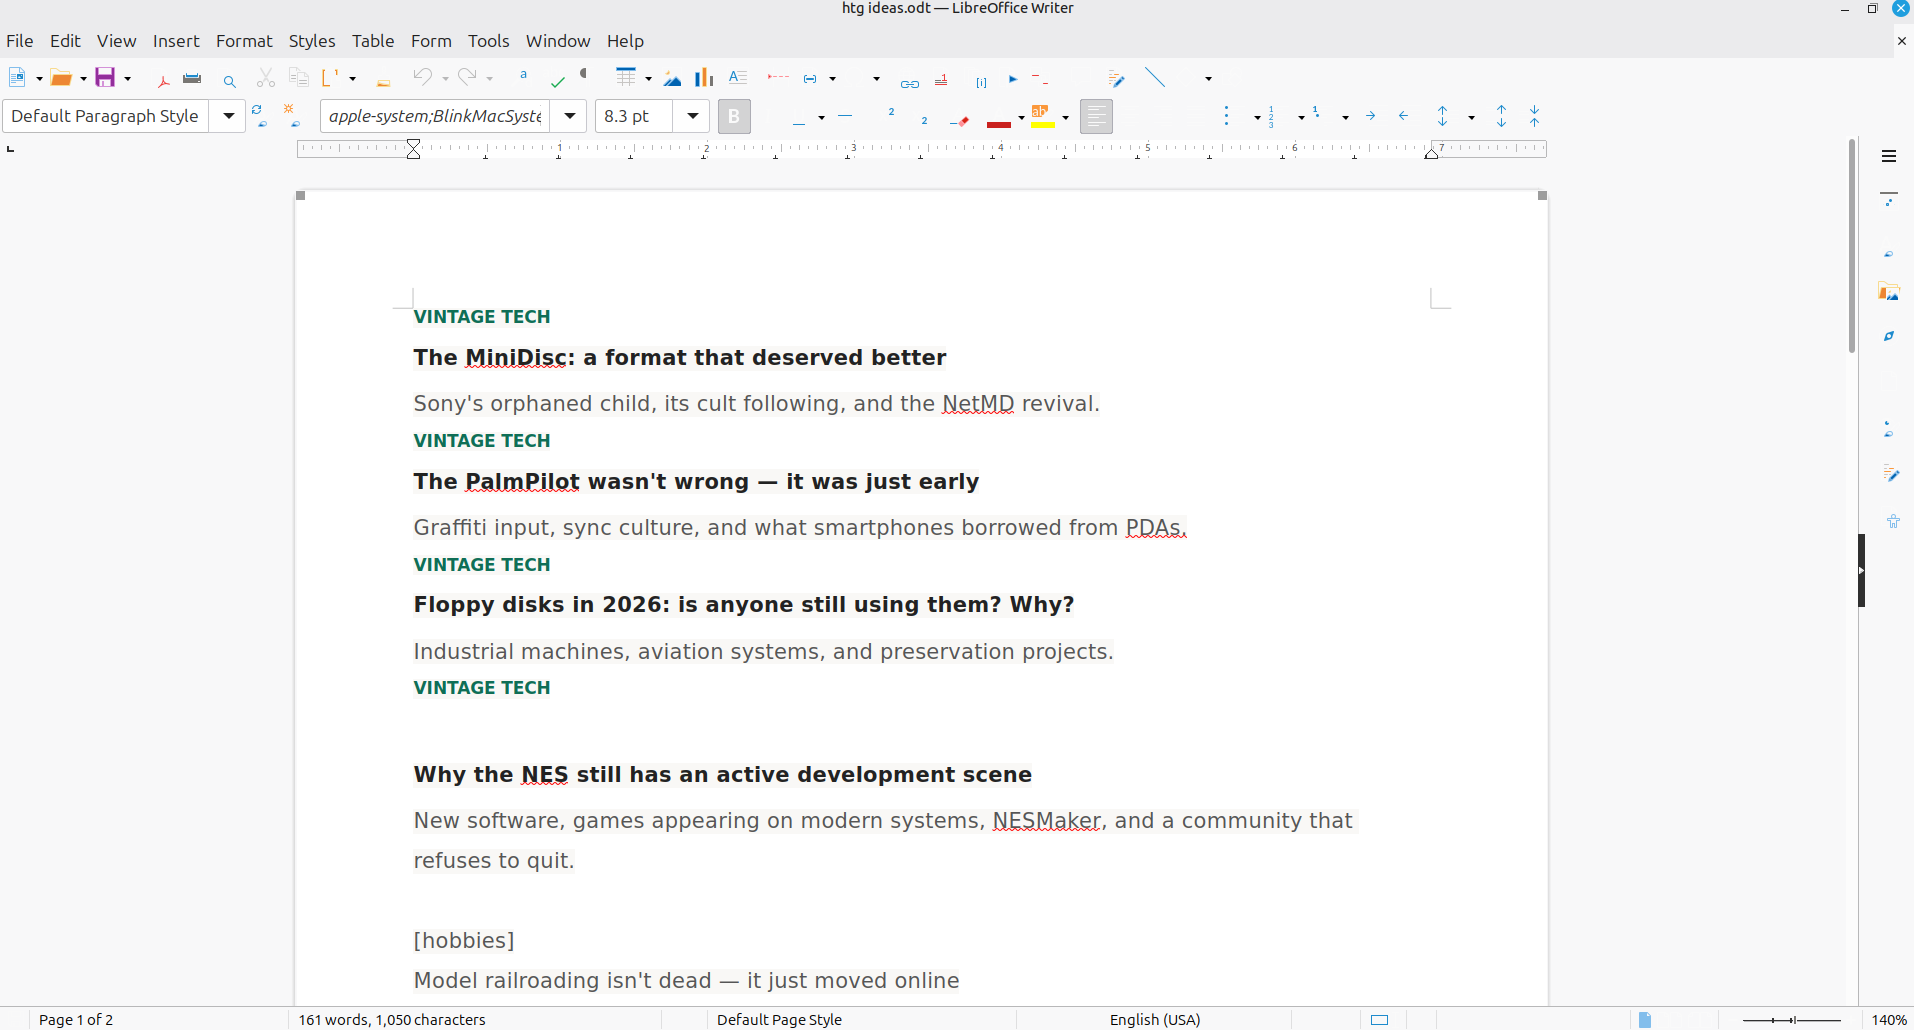Insert a hyperlink with the chain icon
The image size is (1914, 1030).
coord(909,82)
